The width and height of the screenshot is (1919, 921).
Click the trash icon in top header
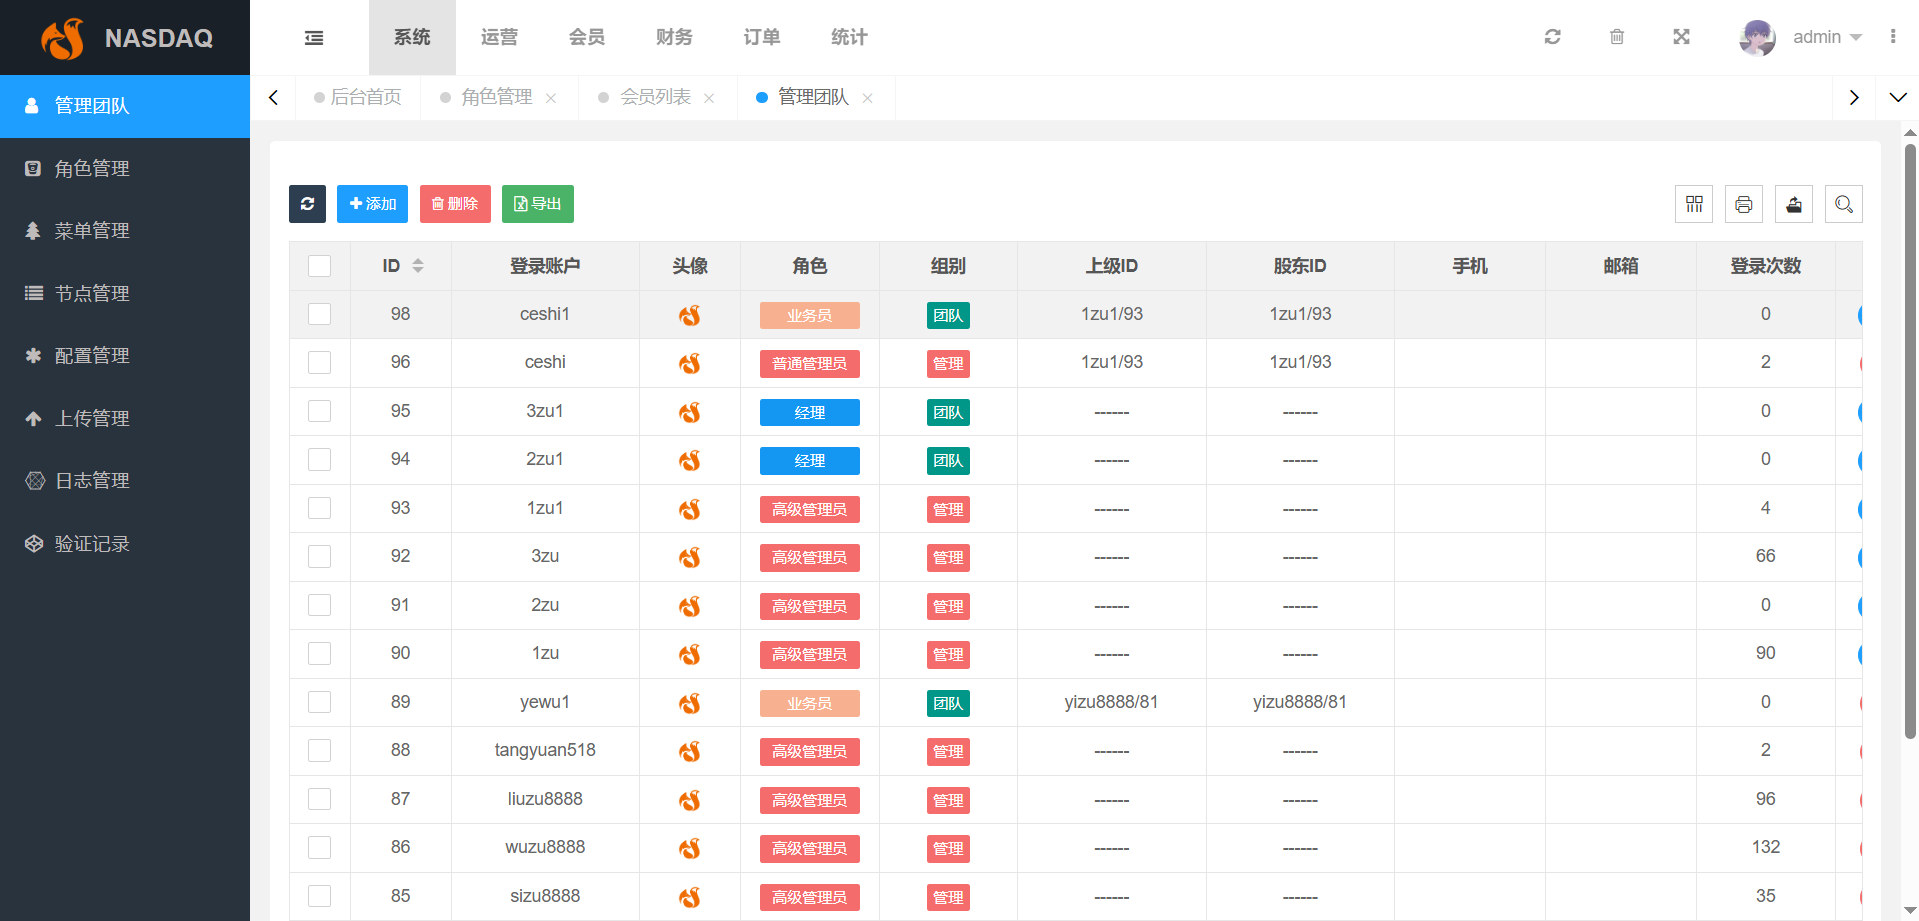(x=1616, y=37)
